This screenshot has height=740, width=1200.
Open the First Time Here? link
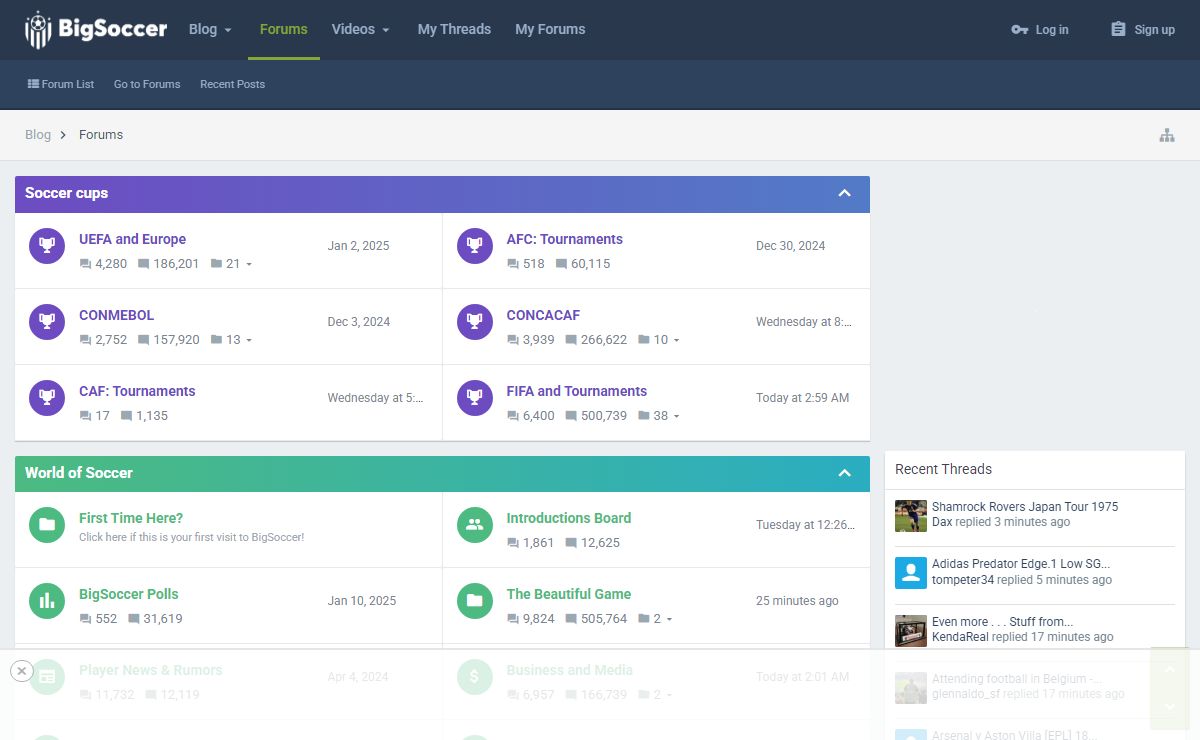(x=131, y=518)
